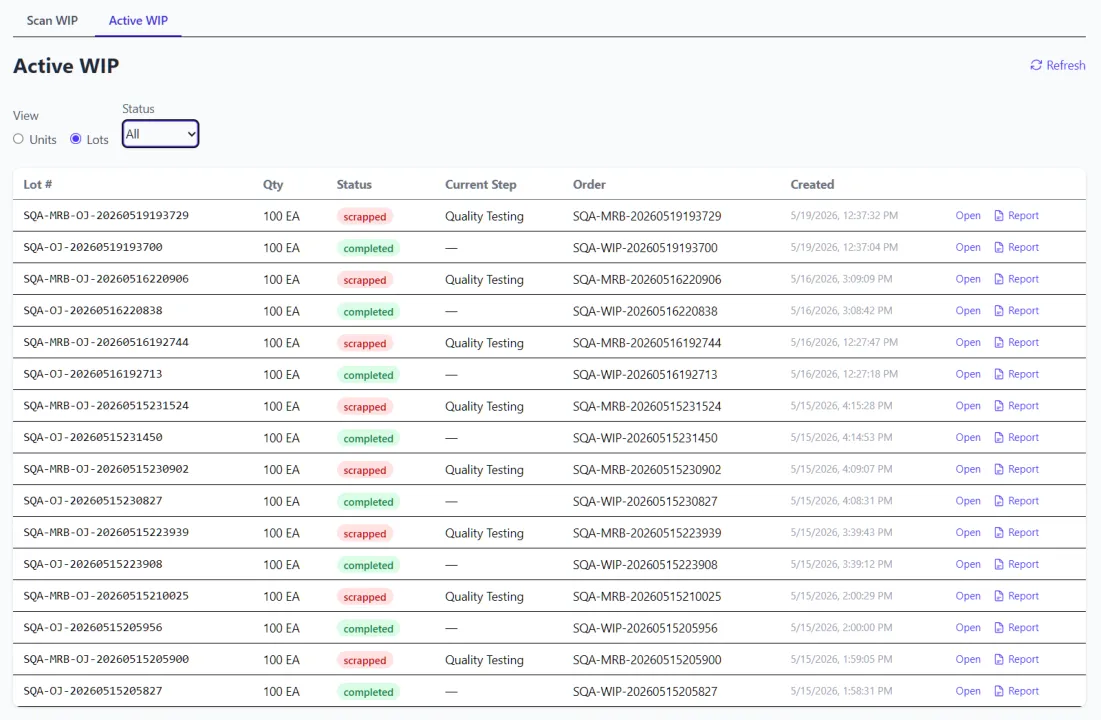Click Report icon for lot SQA-MRB-OJ-20260515231524
Image resolution: width=1101 pixels, height=720 pixels.
click(998, 406)
